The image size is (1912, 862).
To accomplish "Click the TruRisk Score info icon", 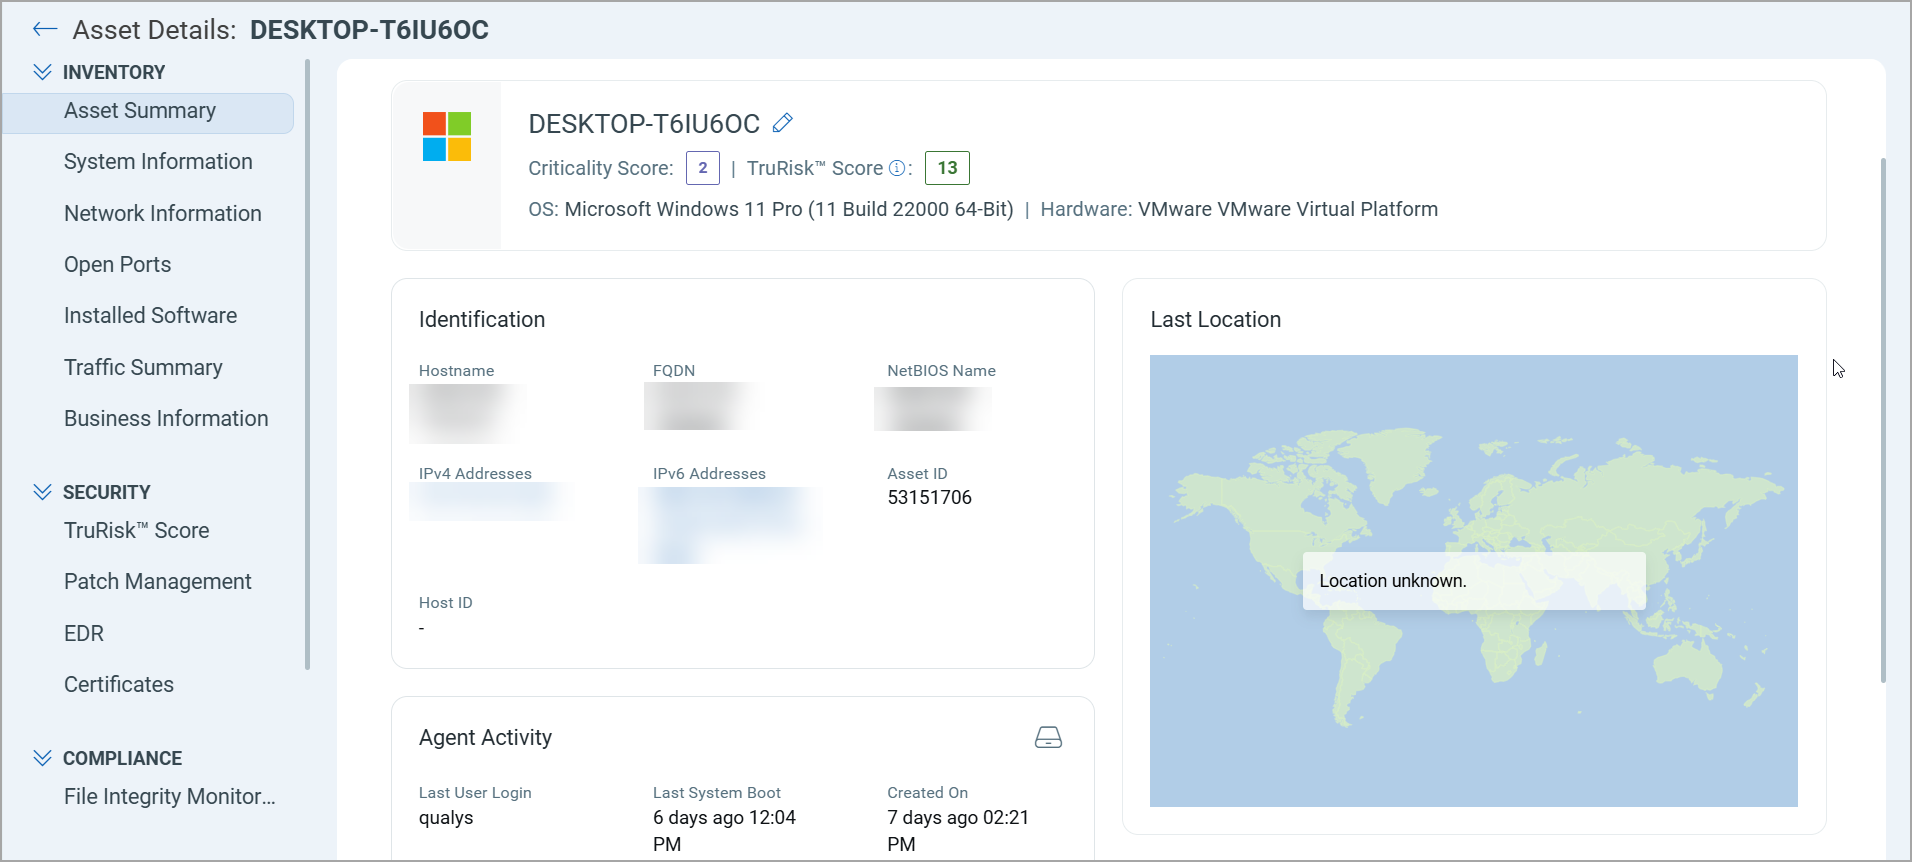I will tap(897, 169).
